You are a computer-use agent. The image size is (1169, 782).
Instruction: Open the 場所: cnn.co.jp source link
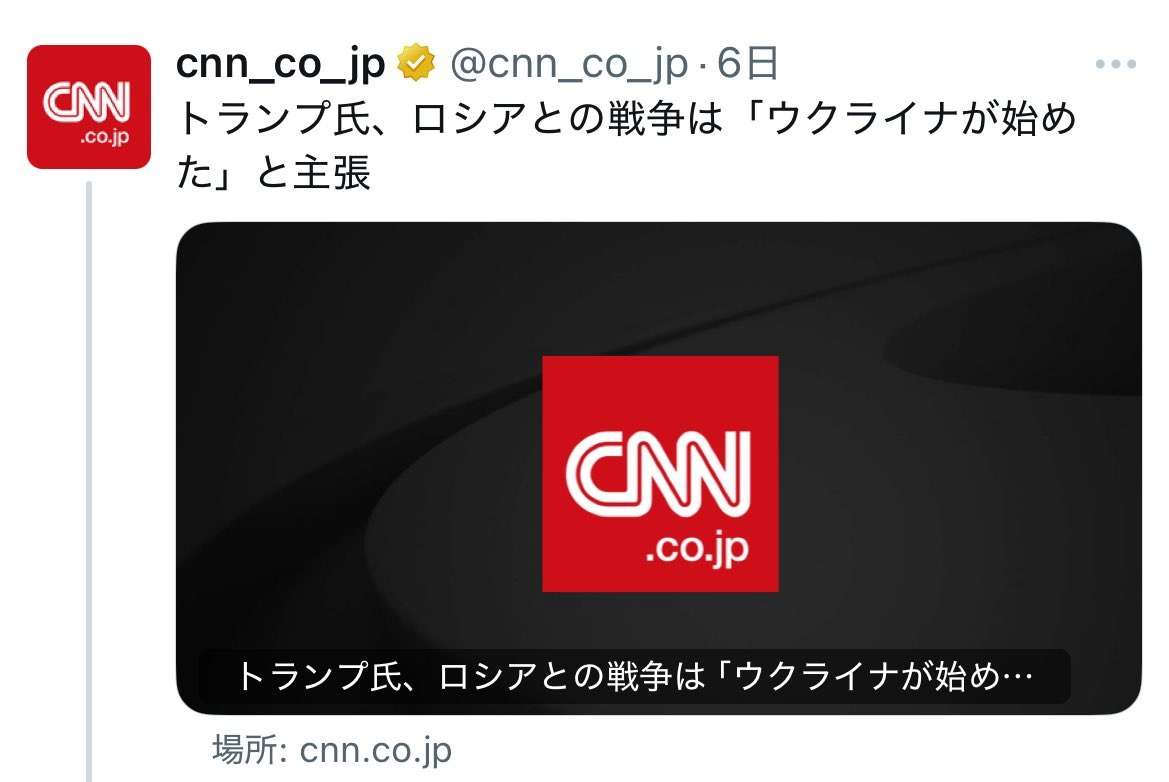point(332,750)
